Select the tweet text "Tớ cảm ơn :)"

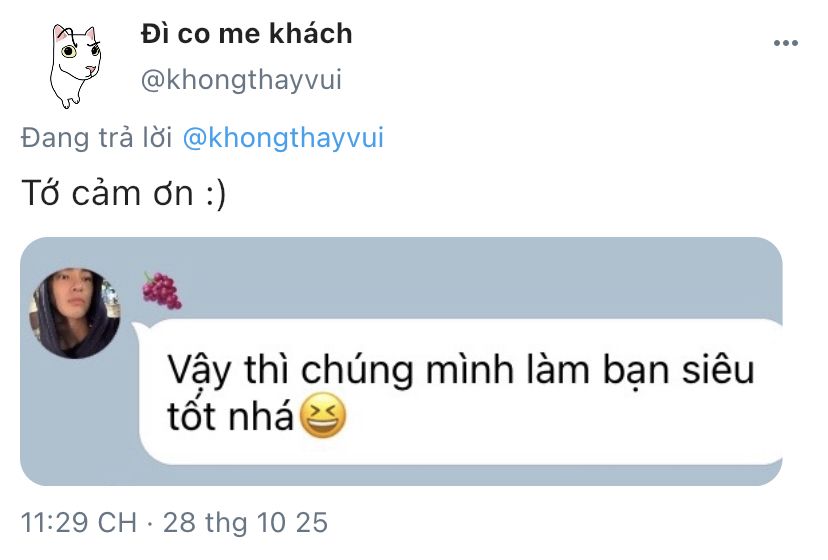point(124,193)
